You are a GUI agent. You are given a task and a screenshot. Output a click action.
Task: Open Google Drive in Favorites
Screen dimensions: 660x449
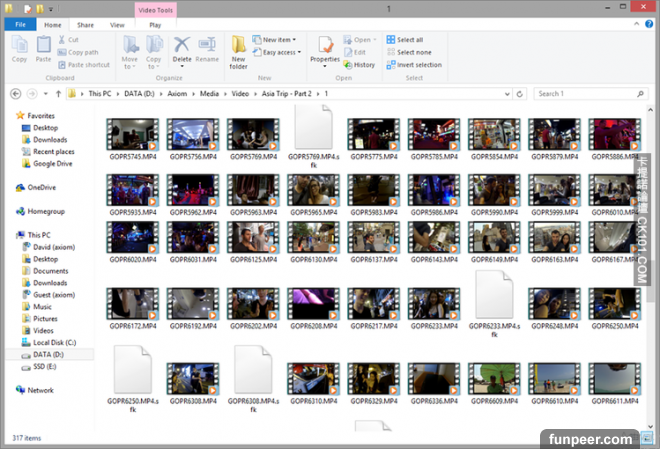coord(52,163)
